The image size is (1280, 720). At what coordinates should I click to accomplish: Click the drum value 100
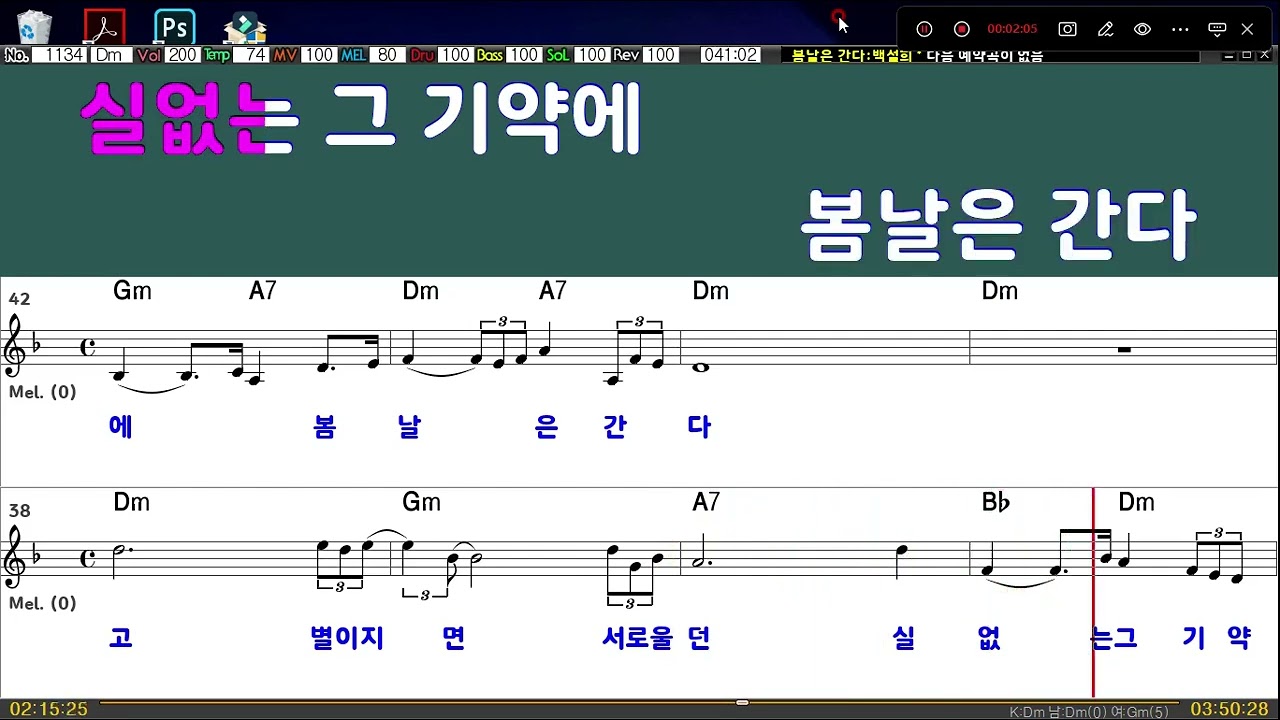455,55
